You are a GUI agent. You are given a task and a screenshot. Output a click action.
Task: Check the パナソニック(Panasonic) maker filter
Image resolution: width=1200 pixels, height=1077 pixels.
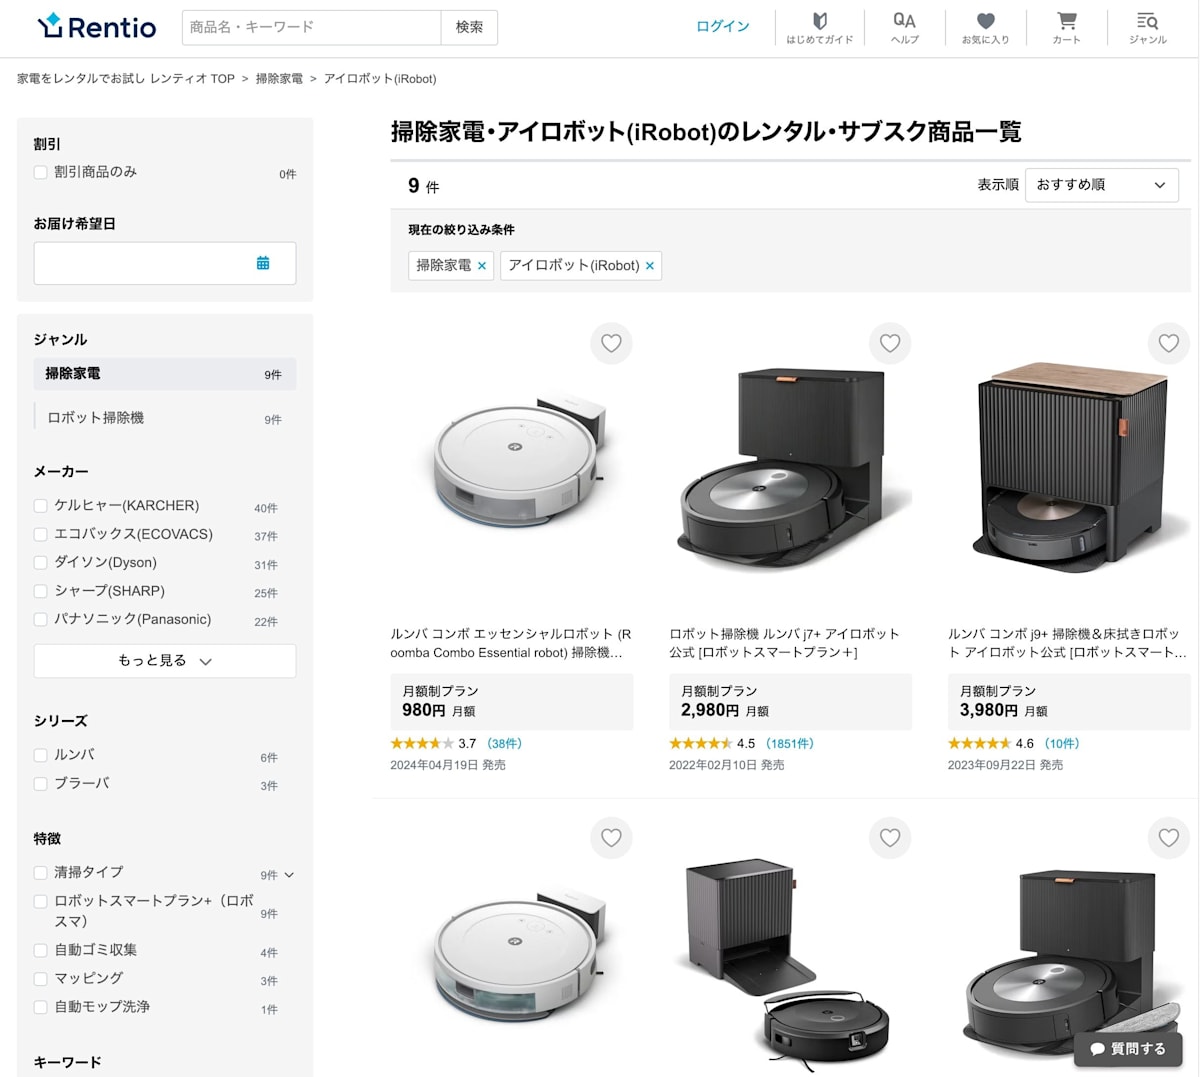(x=41, y=620)
